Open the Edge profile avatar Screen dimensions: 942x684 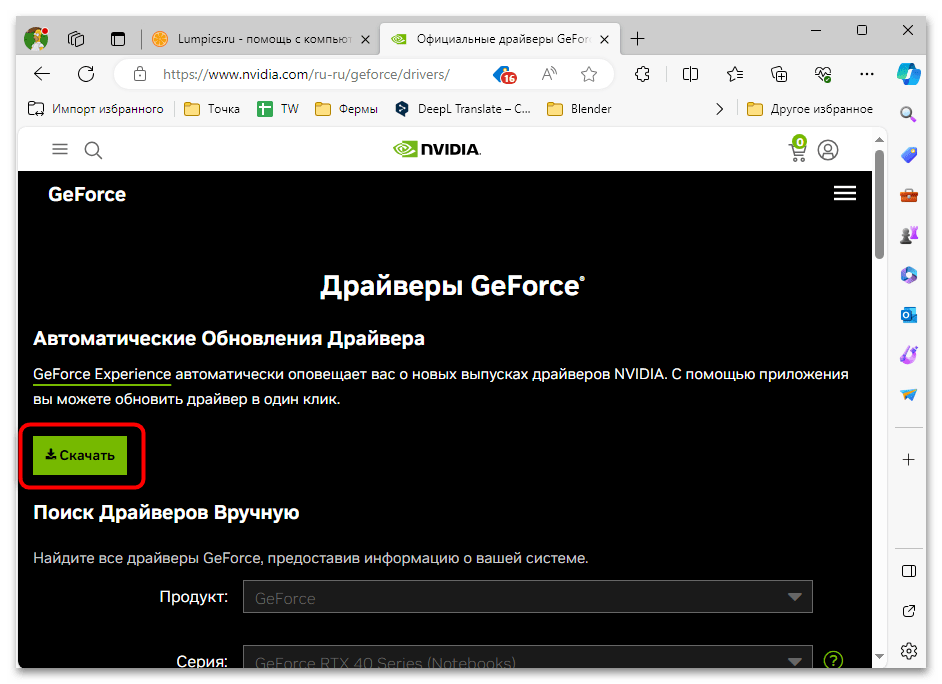(x=37, y=38)
